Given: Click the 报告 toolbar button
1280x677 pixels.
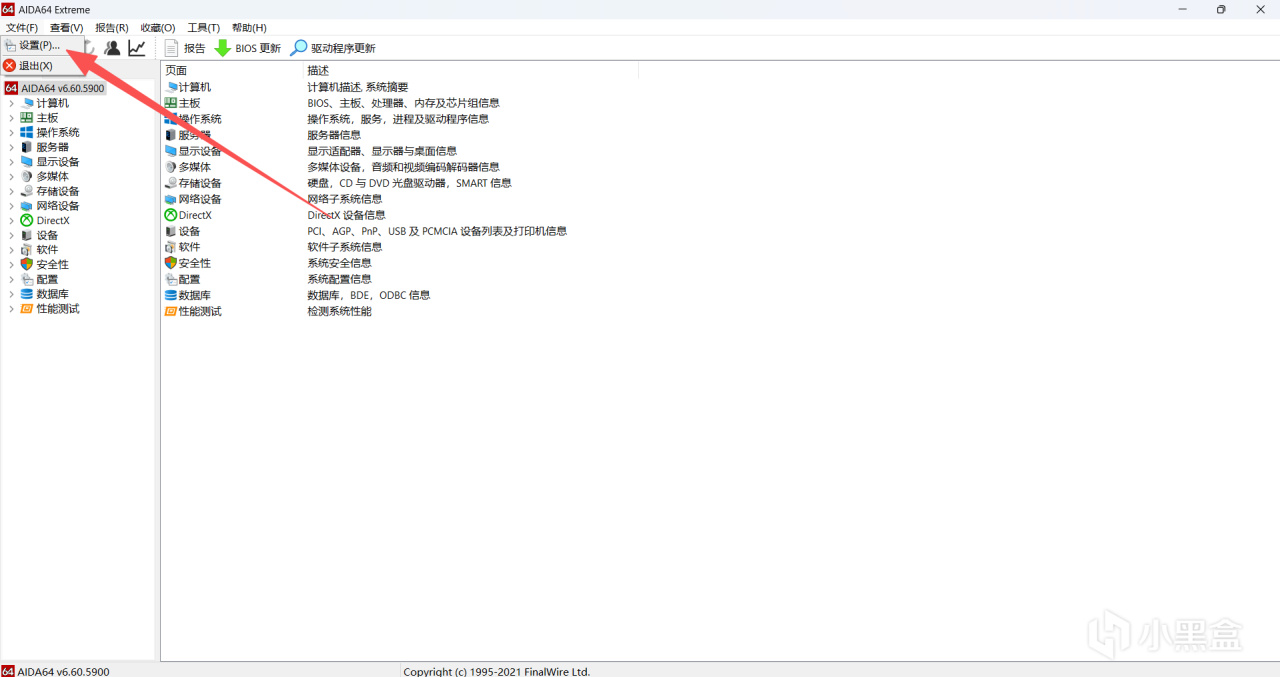Looking at the screenshot, I should [185, 48].
